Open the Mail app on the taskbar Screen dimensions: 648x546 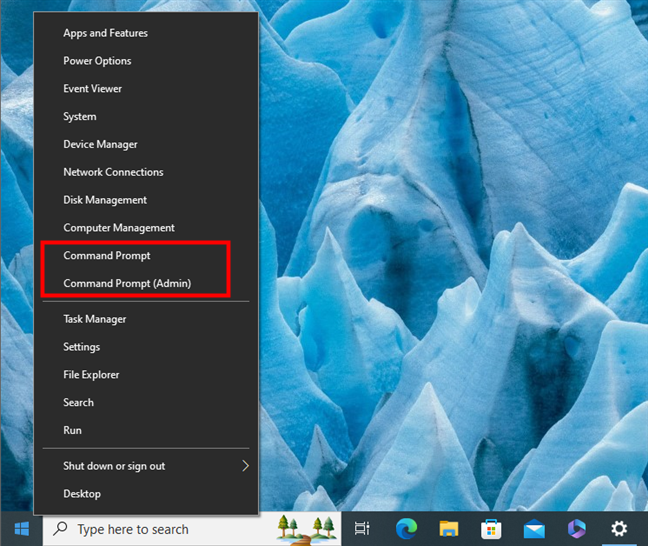534,529
